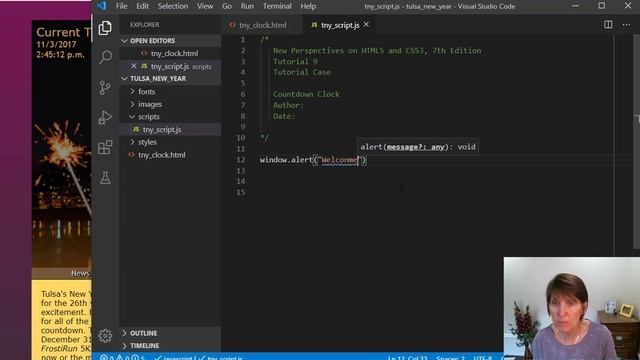This screenshot has width=640, height=360.
Task: Open the Help menu
Action: click(x=308, y=6)
